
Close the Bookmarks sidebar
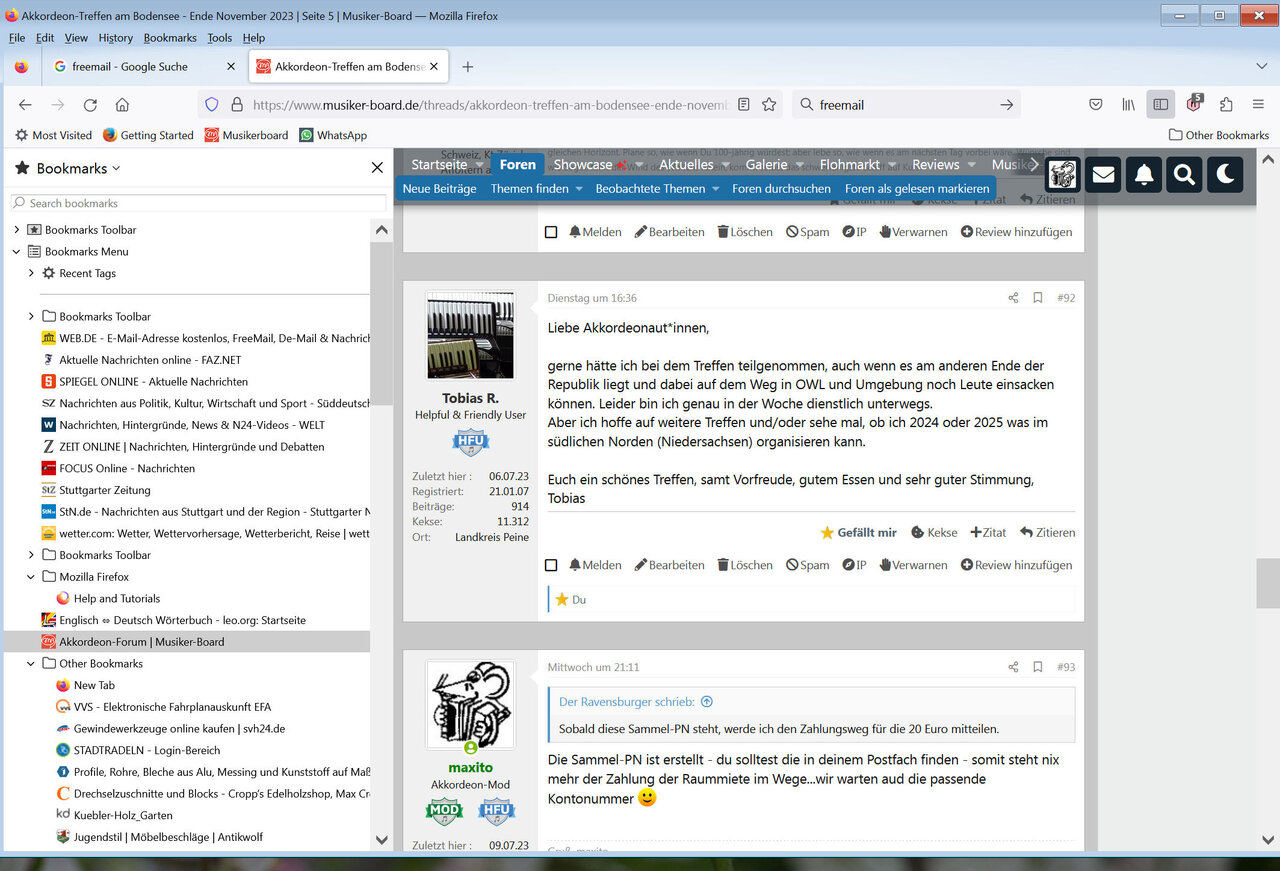click(377, 168)
